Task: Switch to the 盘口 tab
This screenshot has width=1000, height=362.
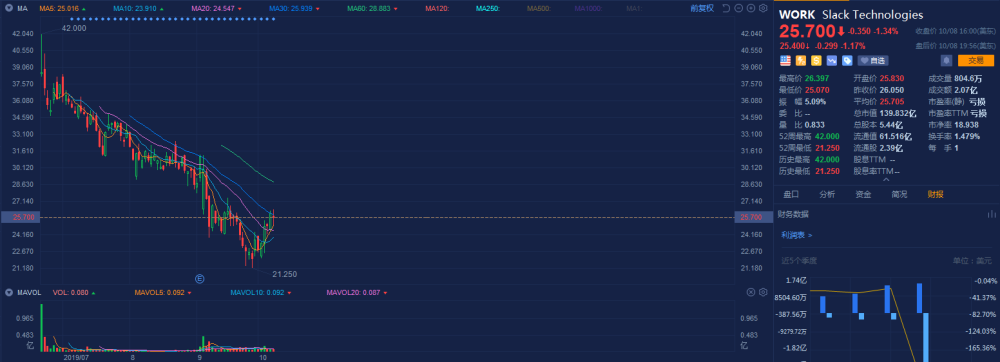Action: pos(791,194)
